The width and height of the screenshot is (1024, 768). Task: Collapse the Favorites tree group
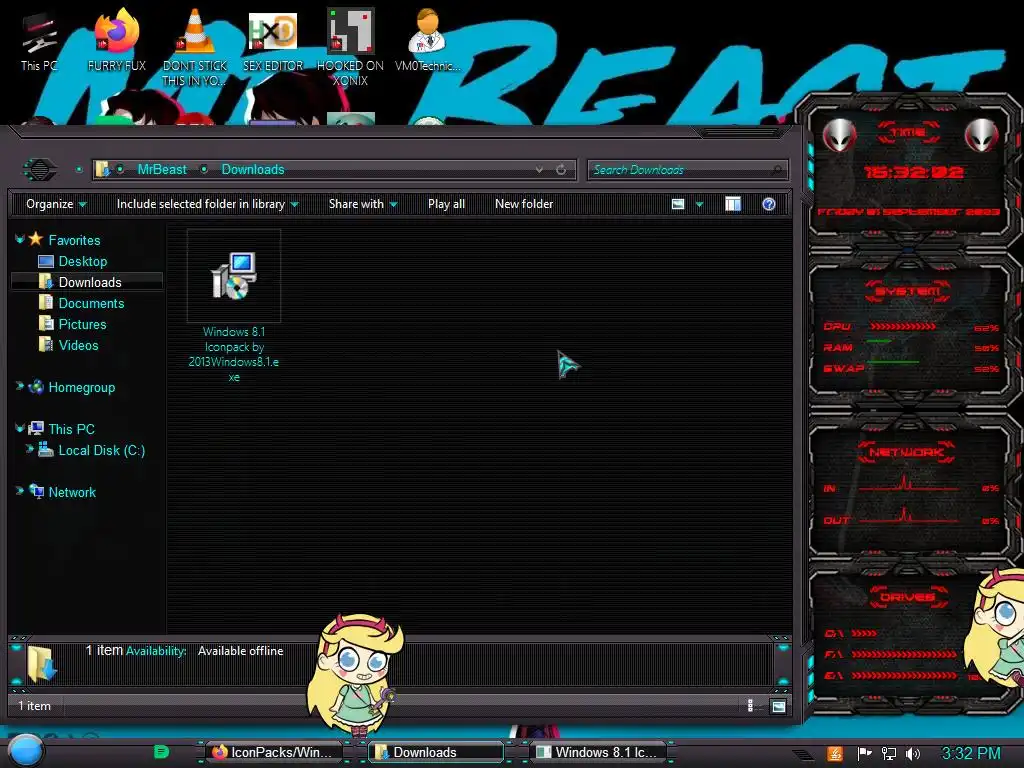pyautogui.click(x=20, y=240)
